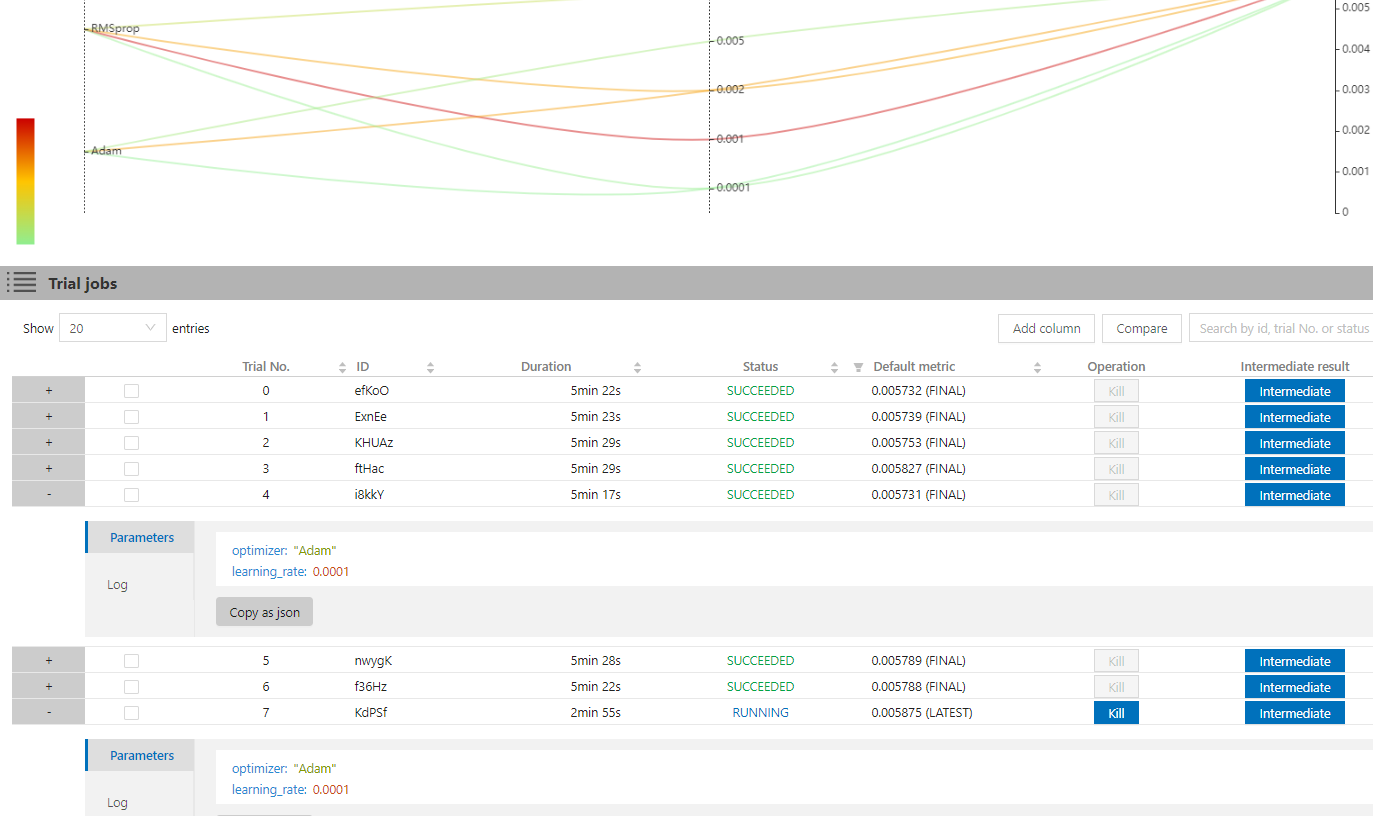Viewport: 1373px width, 816px height.
Task: Open the Parameters tab under trial i8kkY
Action: (141, 537)
